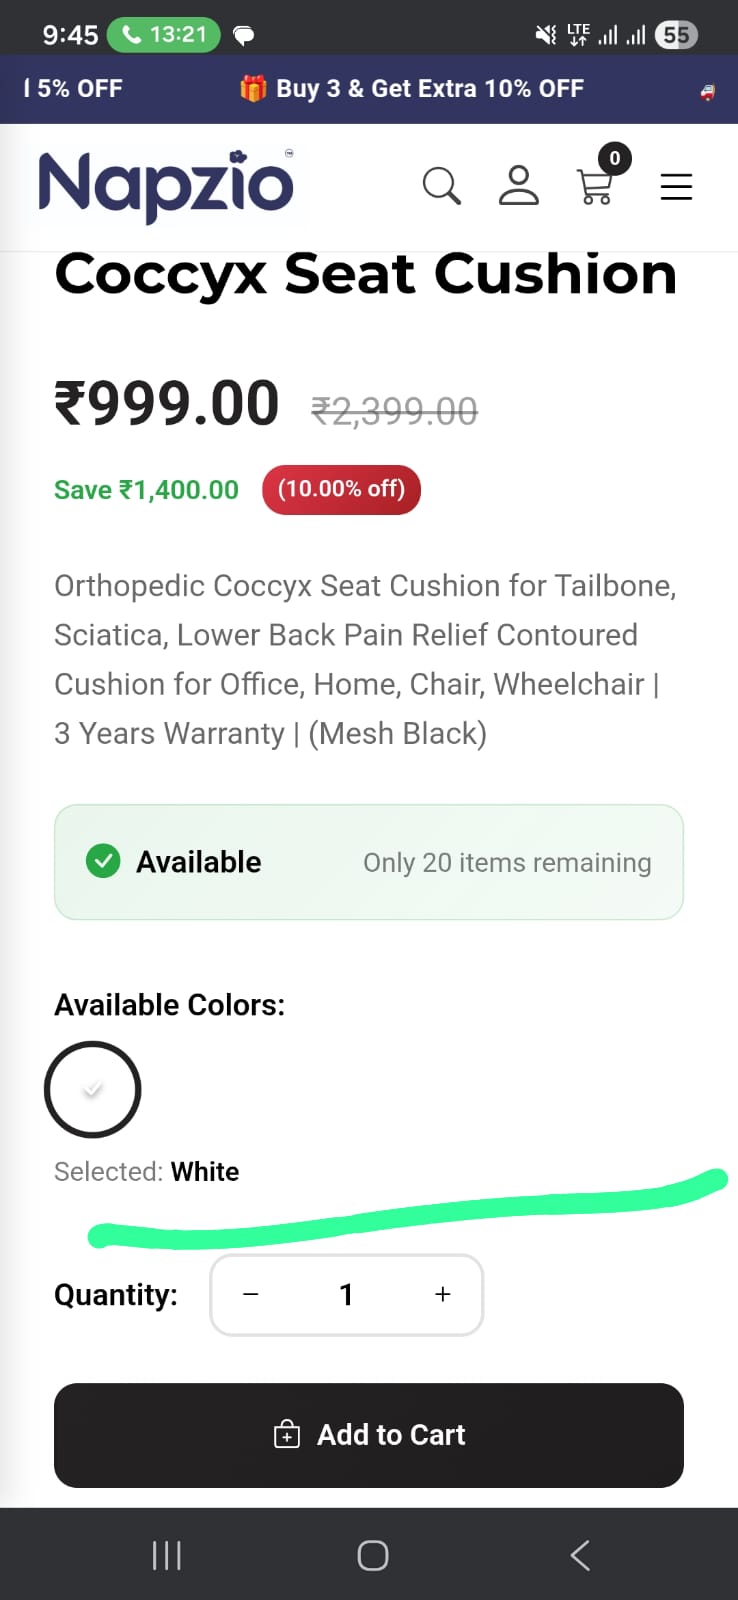Viewport: 738px width, 1600px height.
Task: Tap Android home navigation button
Action: click(x=372, y=1555)
